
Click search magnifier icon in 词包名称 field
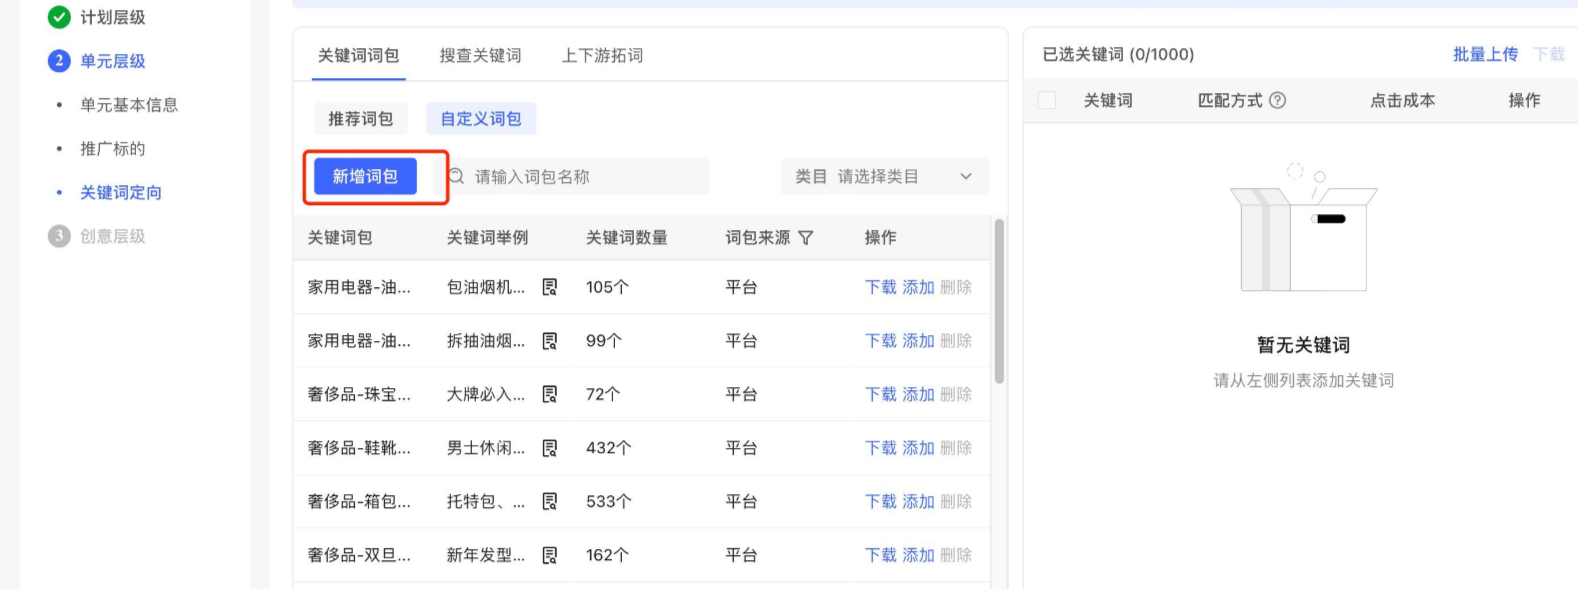[457, 177]
